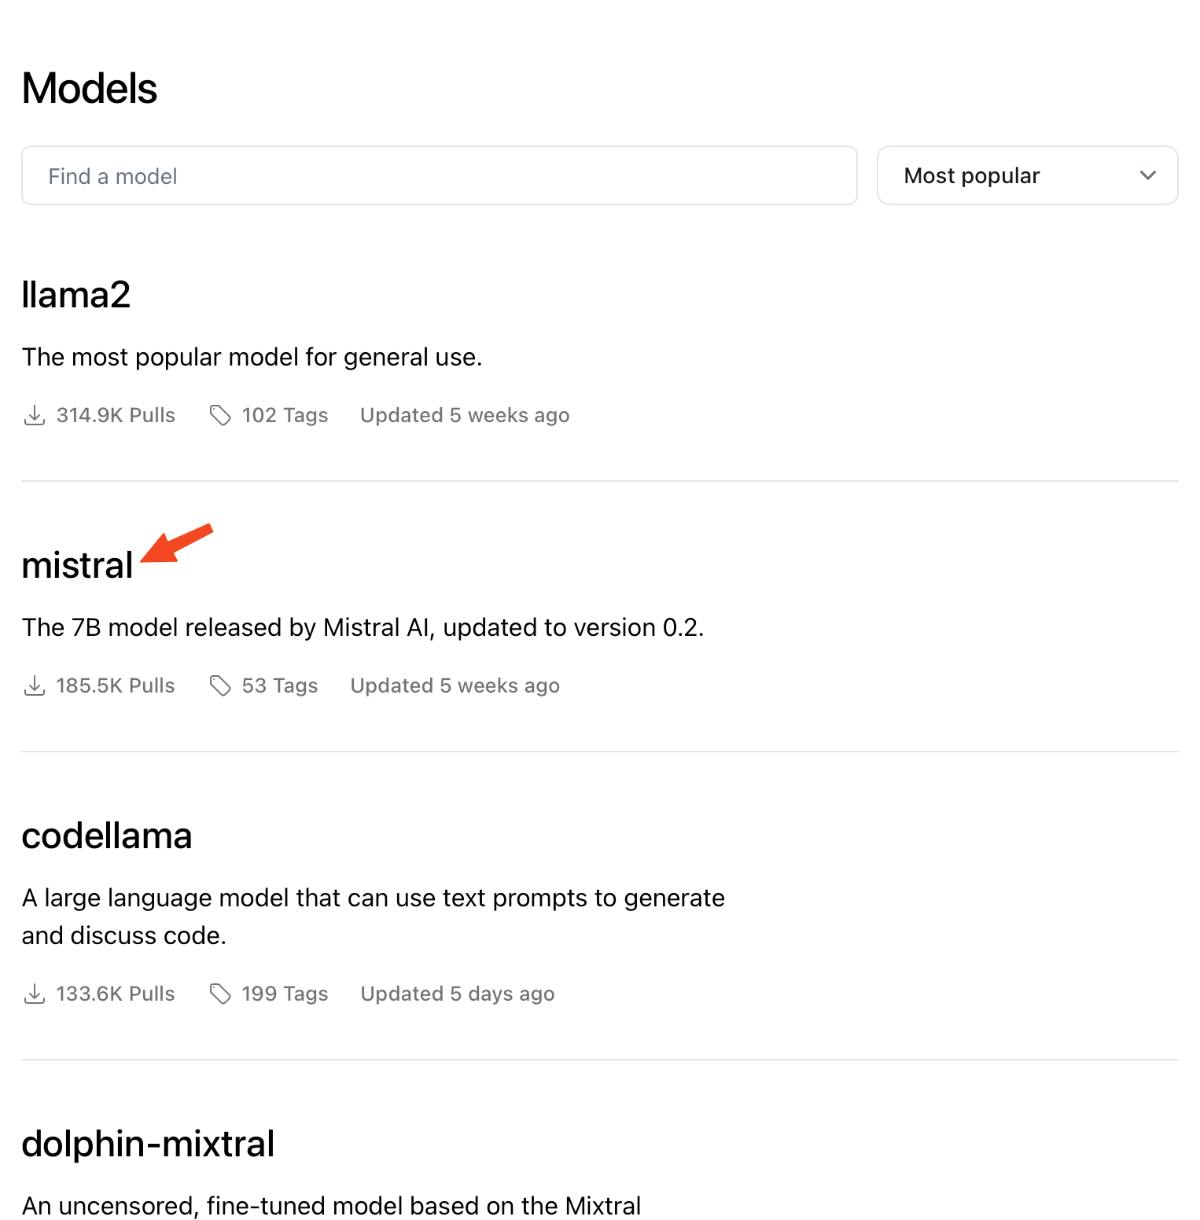Open the codellama model page

107,835
